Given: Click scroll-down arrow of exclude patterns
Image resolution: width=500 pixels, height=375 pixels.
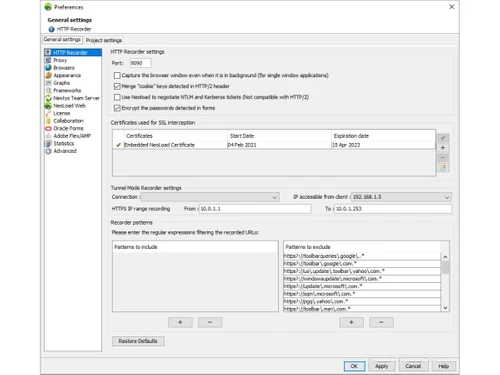Looking at the screenshot, I should (445, 308).
